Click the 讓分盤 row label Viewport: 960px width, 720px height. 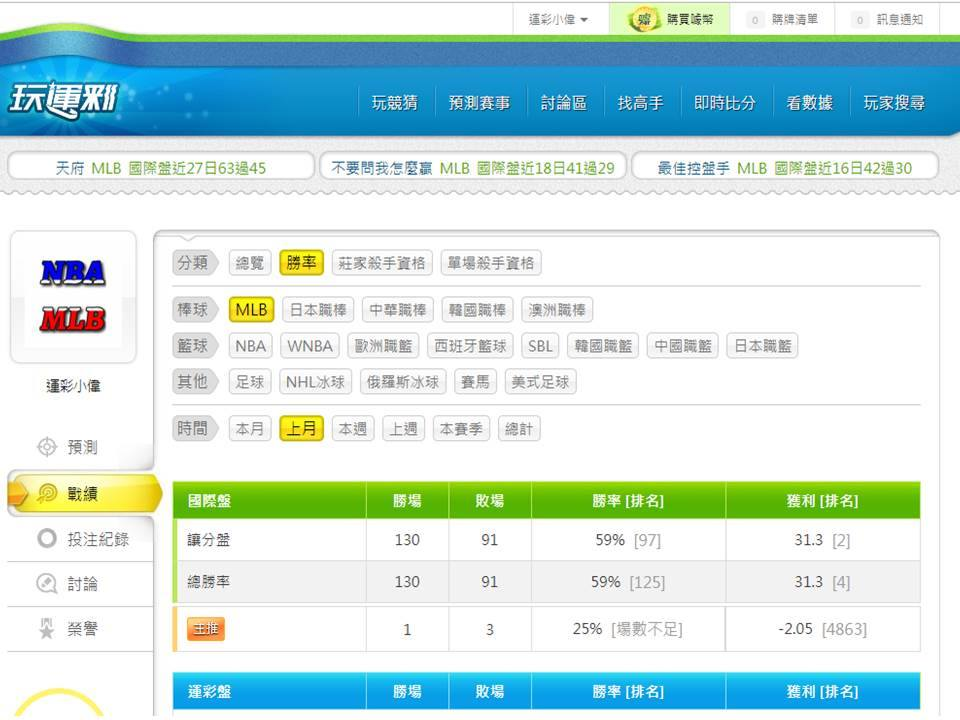208,539
